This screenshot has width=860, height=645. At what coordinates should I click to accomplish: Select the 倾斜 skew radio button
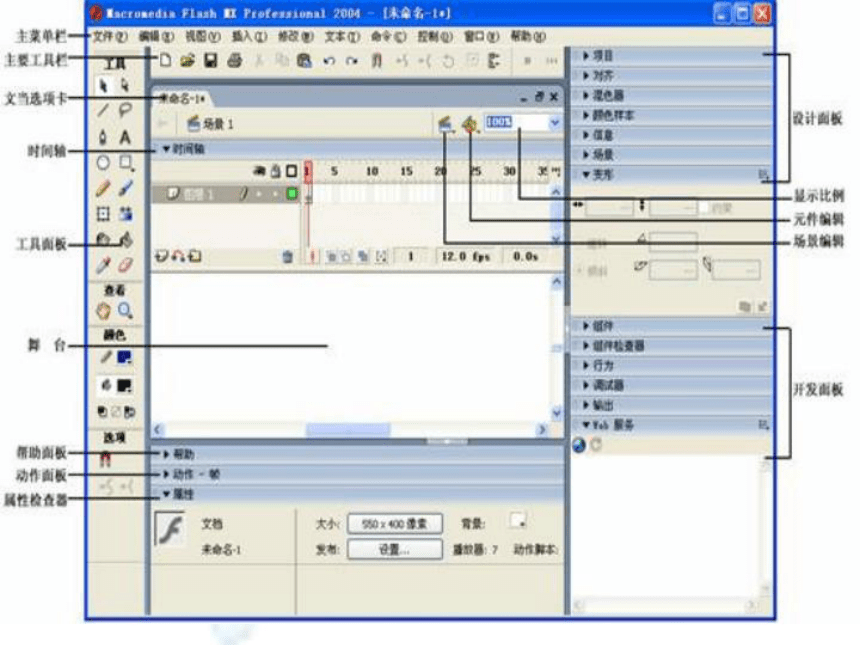[x=579, y=270]
